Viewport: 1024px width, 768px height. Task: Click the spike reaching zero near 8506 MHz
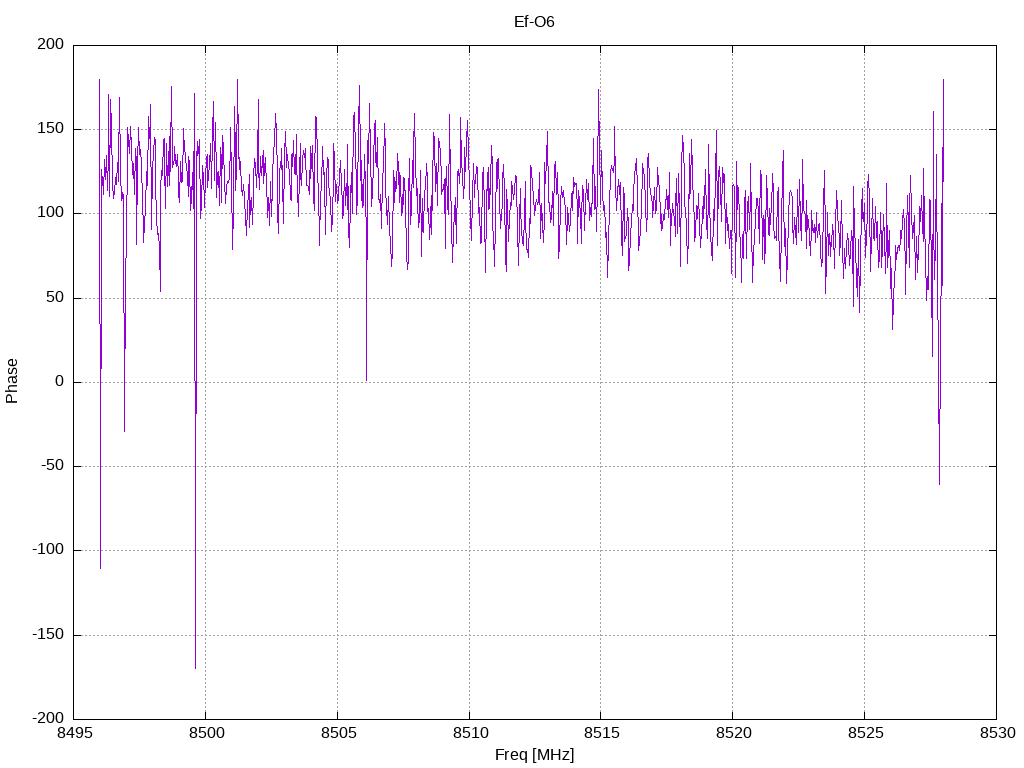tap(366, 380)
